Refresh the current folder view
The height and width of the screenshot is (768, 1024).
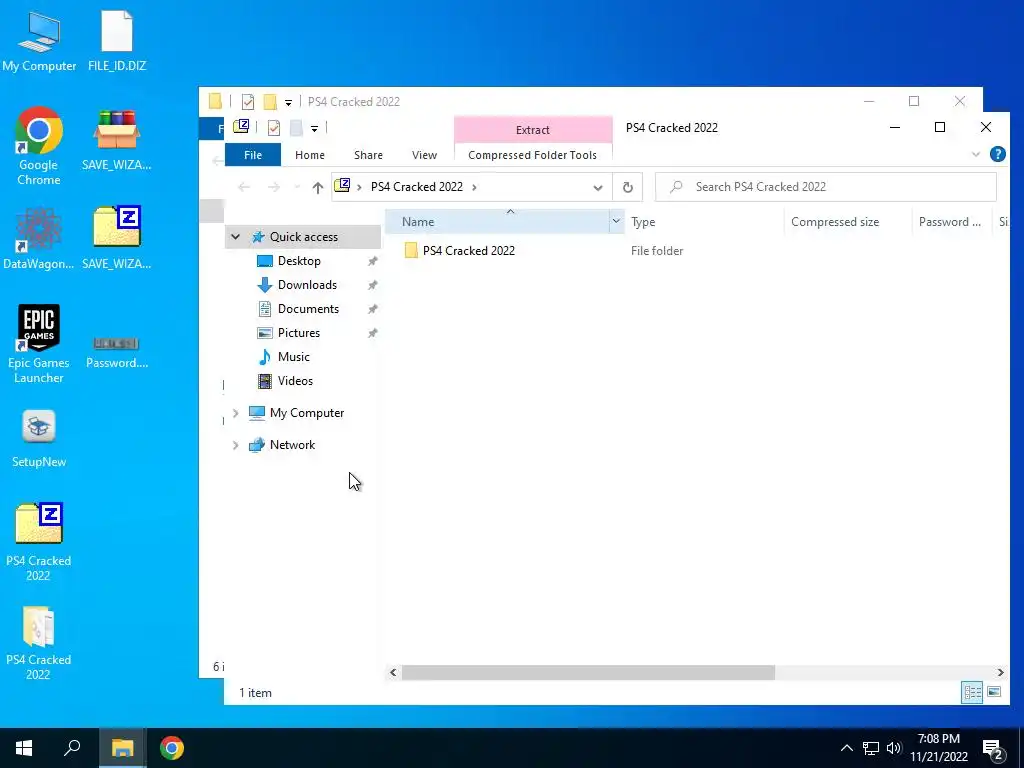click(x=628, y=187)
